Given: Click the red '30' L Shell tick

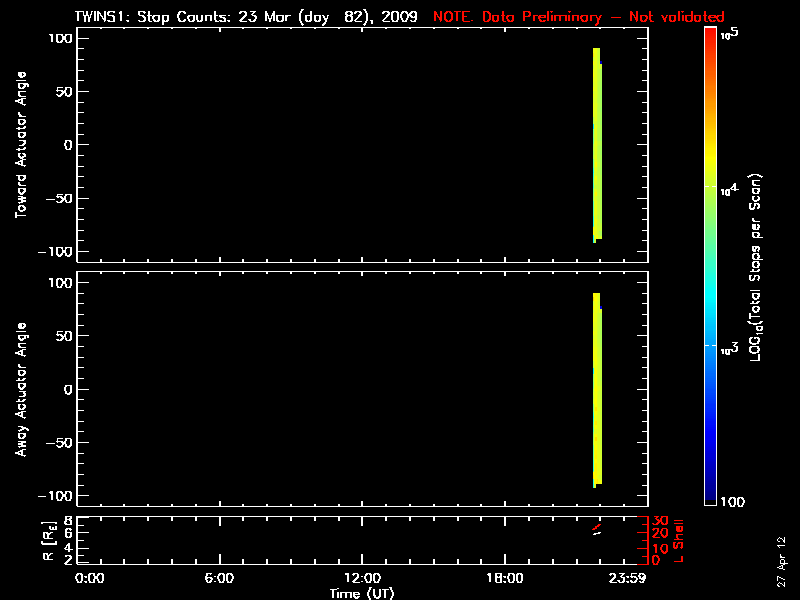Looking at the screenshot, I should (x=660, y=521).
